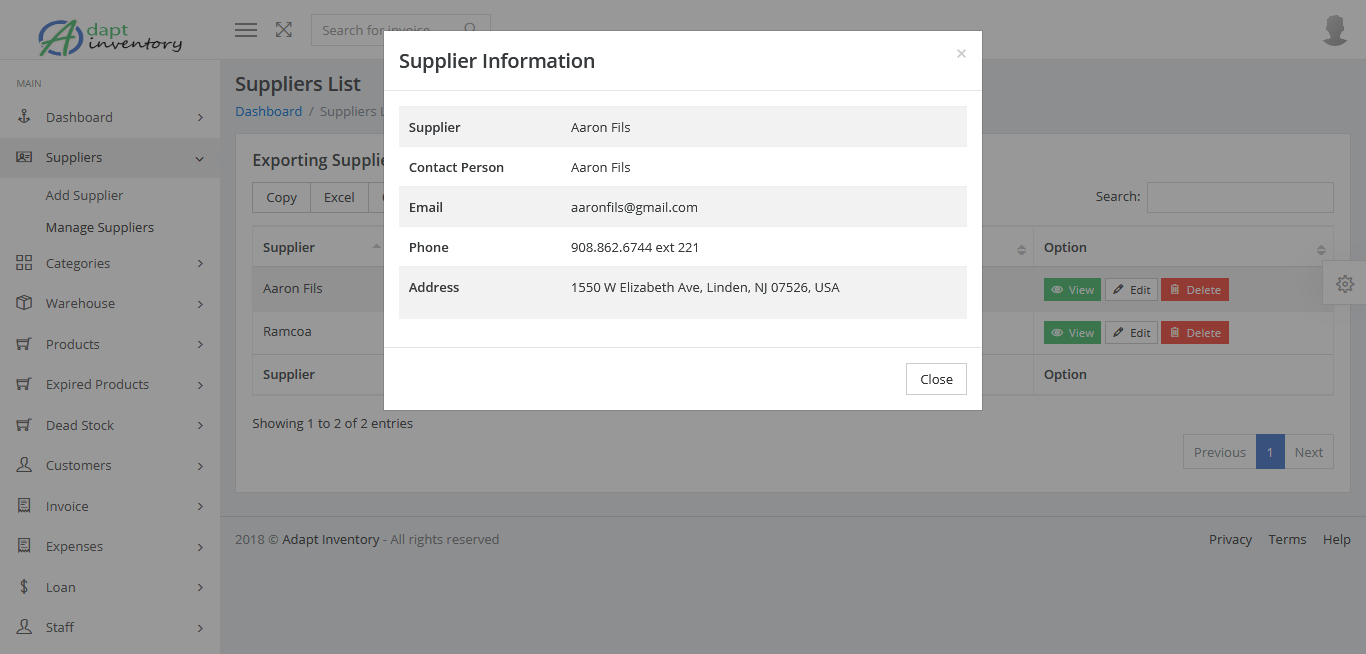Click the Loan dollar sign icon
Image resolution: width=1366 pixels, height=654 pixels.
point(25,587)
